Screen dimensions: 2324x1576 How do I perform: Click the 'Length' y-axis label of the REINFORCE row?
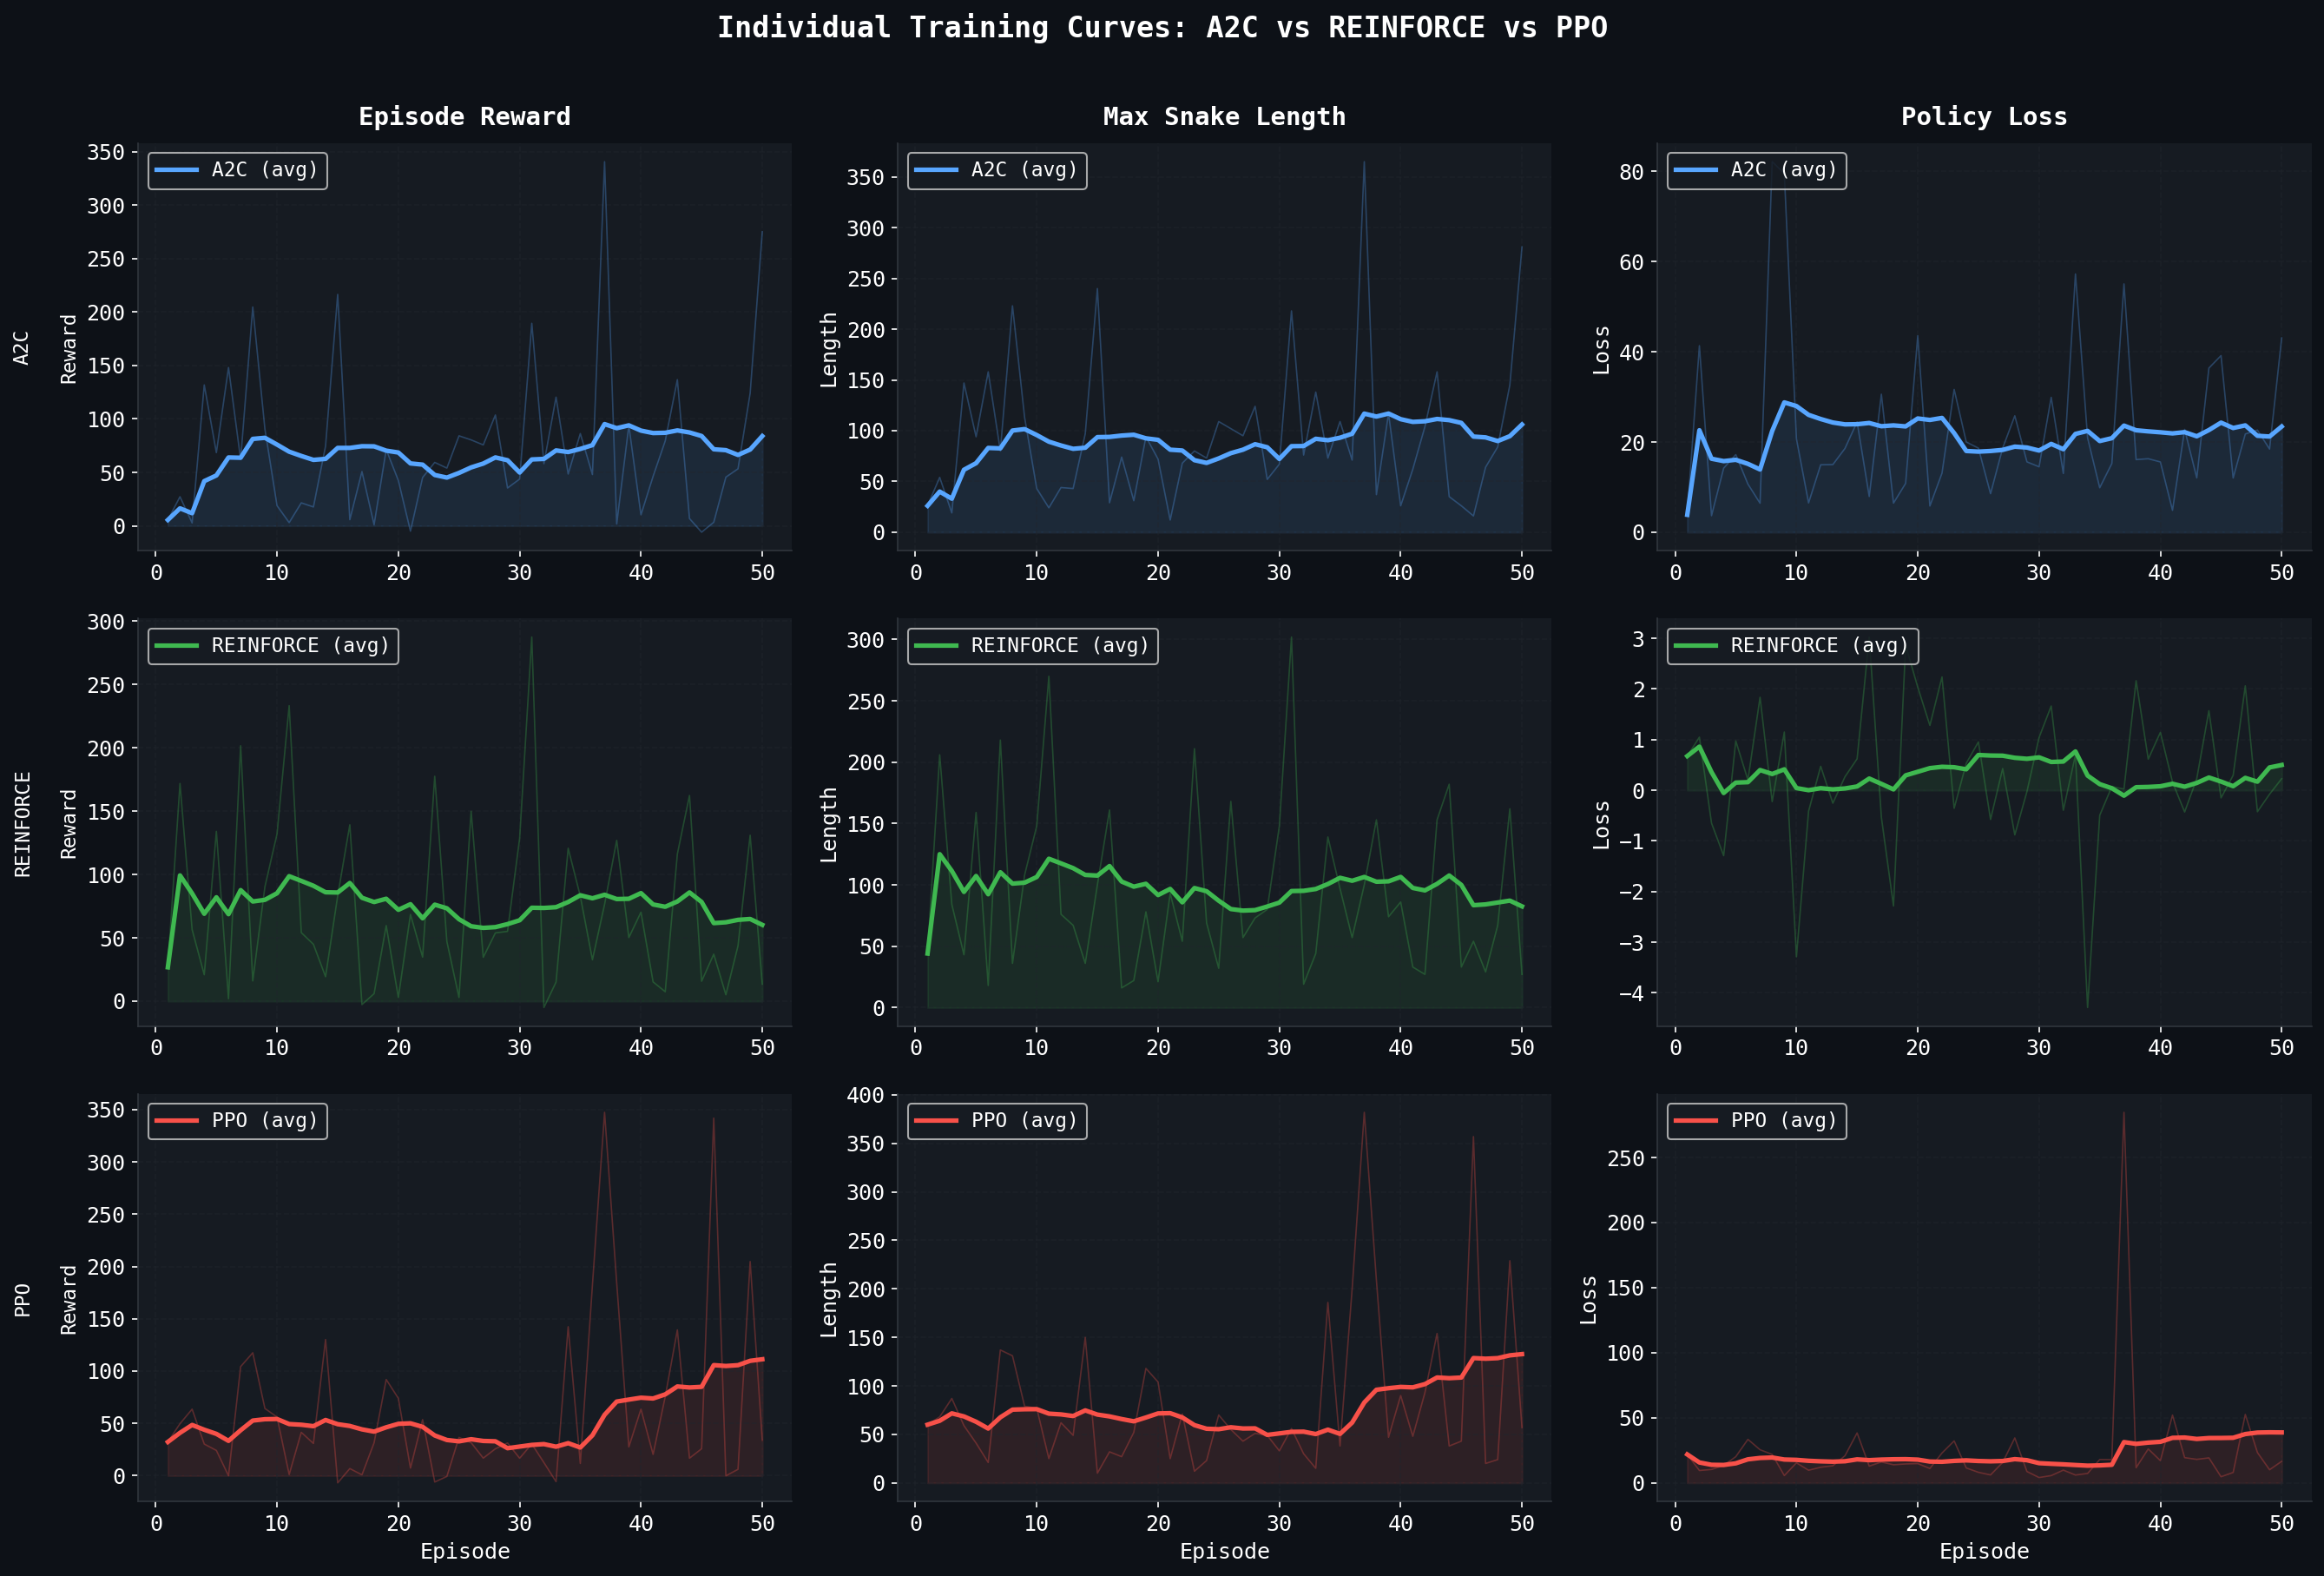pos(828,824)
